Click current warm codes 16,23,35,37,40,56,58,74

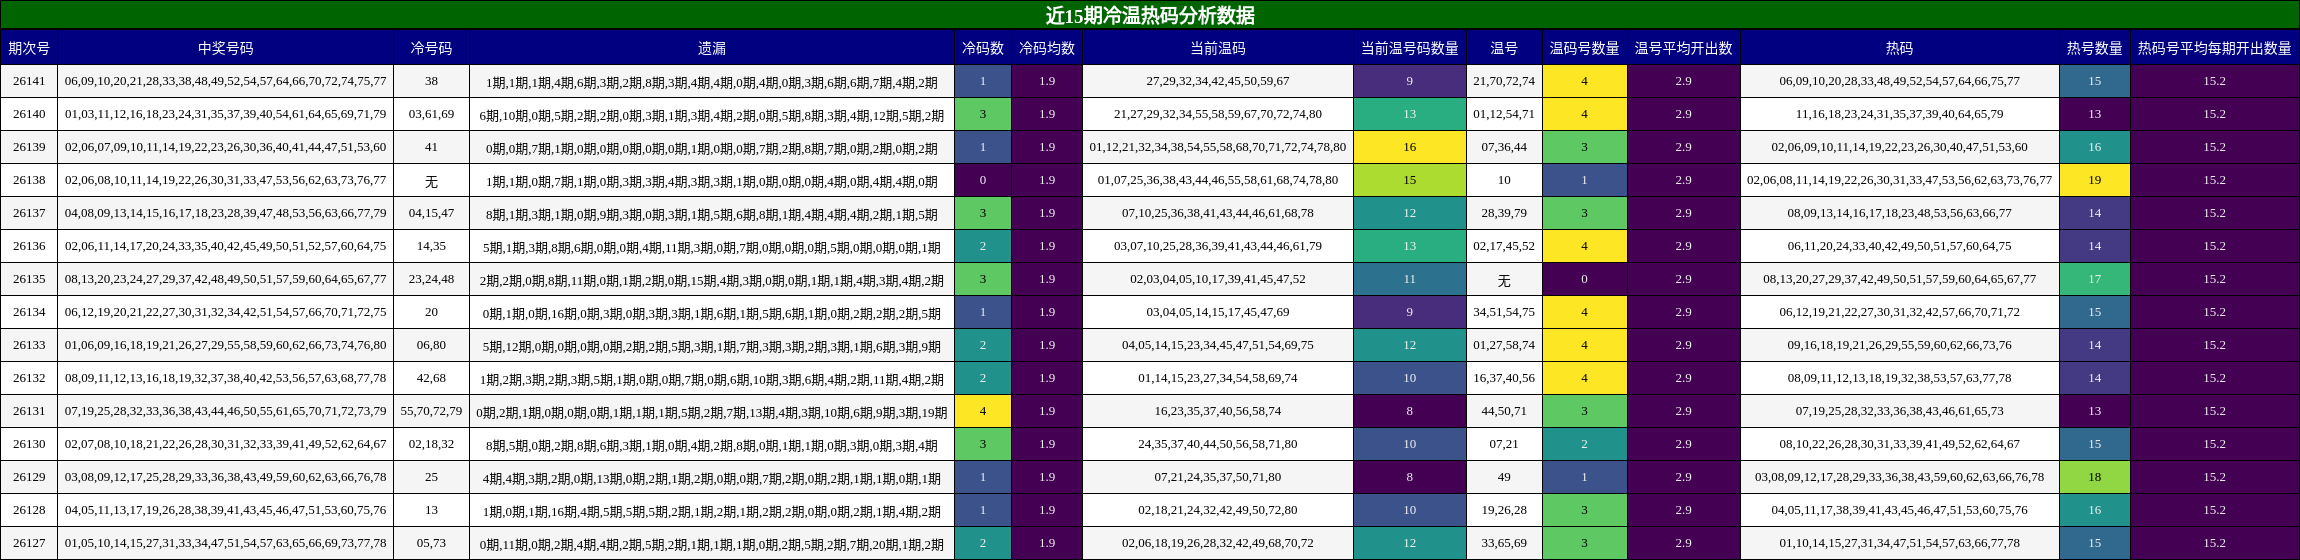(1218, 411)
